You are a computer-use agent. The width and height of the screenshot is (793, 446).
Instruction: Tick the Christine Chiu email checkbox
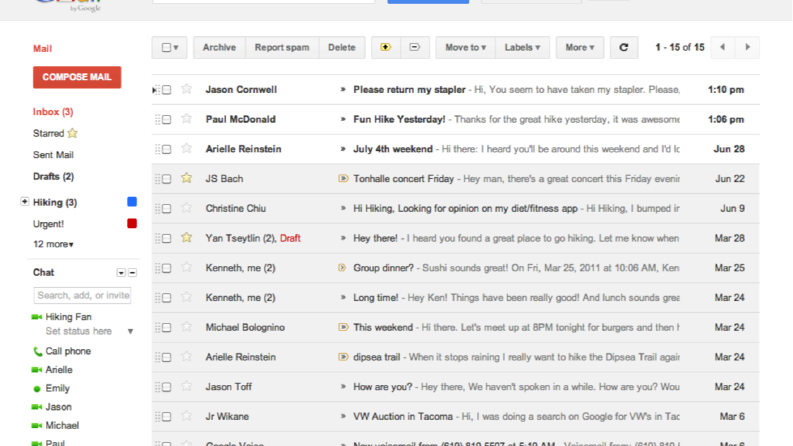tap(166, 208)
